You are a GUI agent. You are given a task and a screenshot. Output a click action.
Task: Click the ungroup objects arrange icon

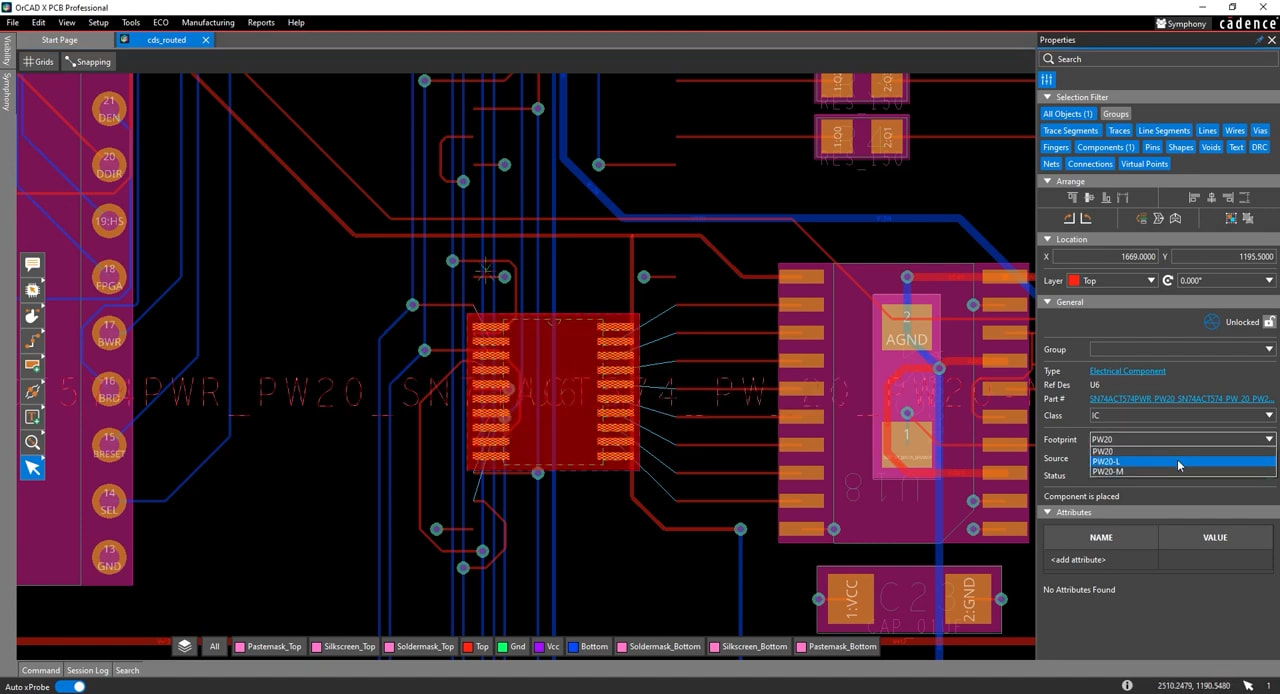1248,218
